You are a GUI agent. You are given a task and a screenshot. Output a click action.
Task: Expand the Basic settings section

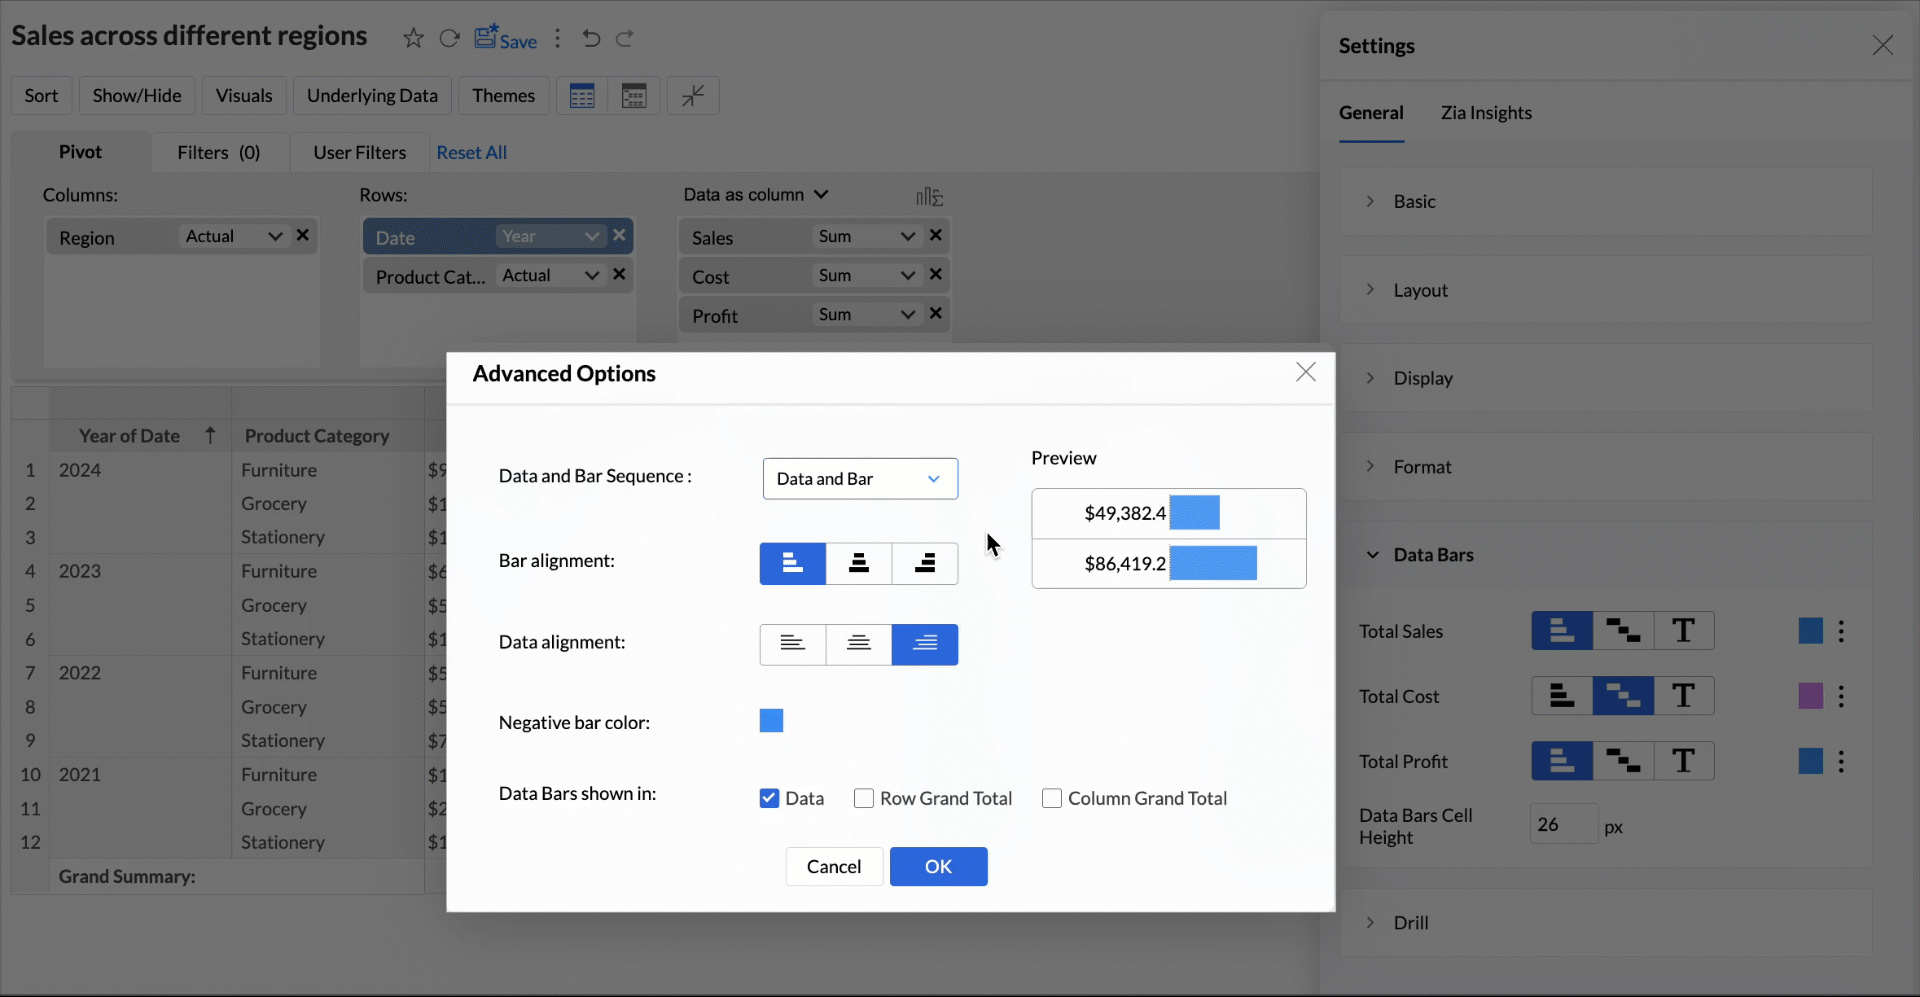tap(1606, 202)
